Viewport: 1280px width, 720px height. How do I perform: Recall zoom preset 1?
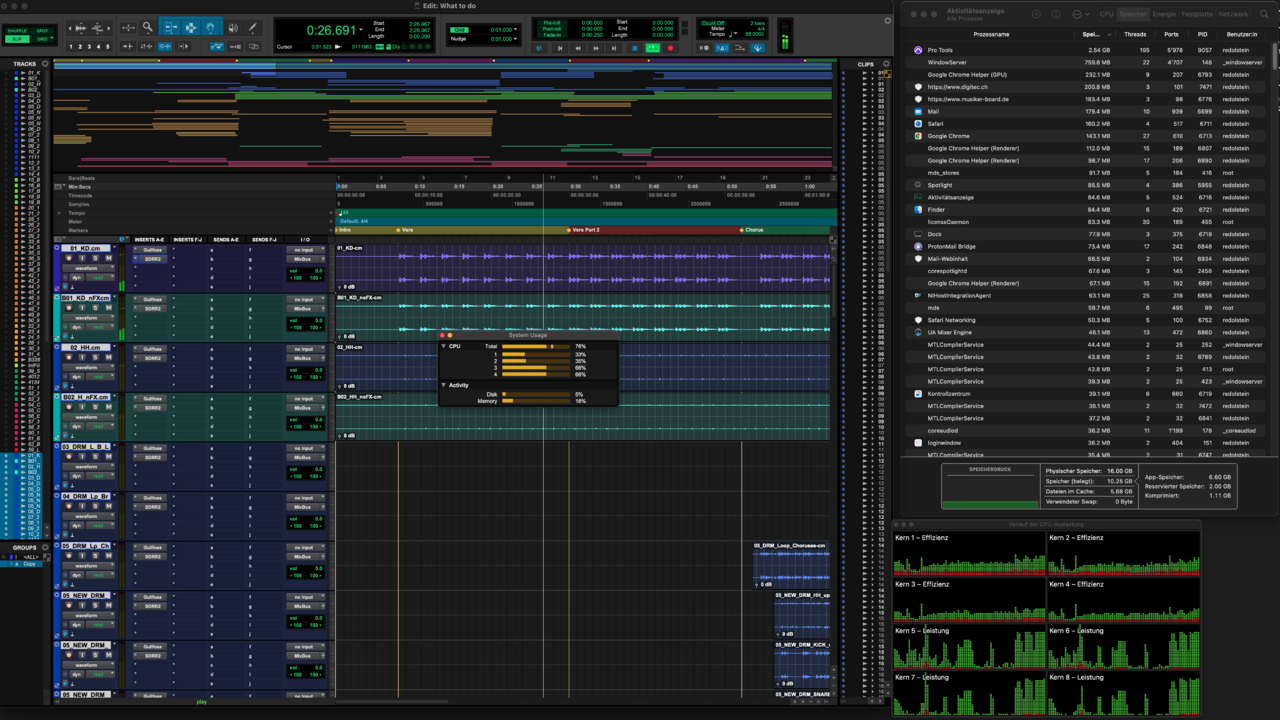(70, 47)
